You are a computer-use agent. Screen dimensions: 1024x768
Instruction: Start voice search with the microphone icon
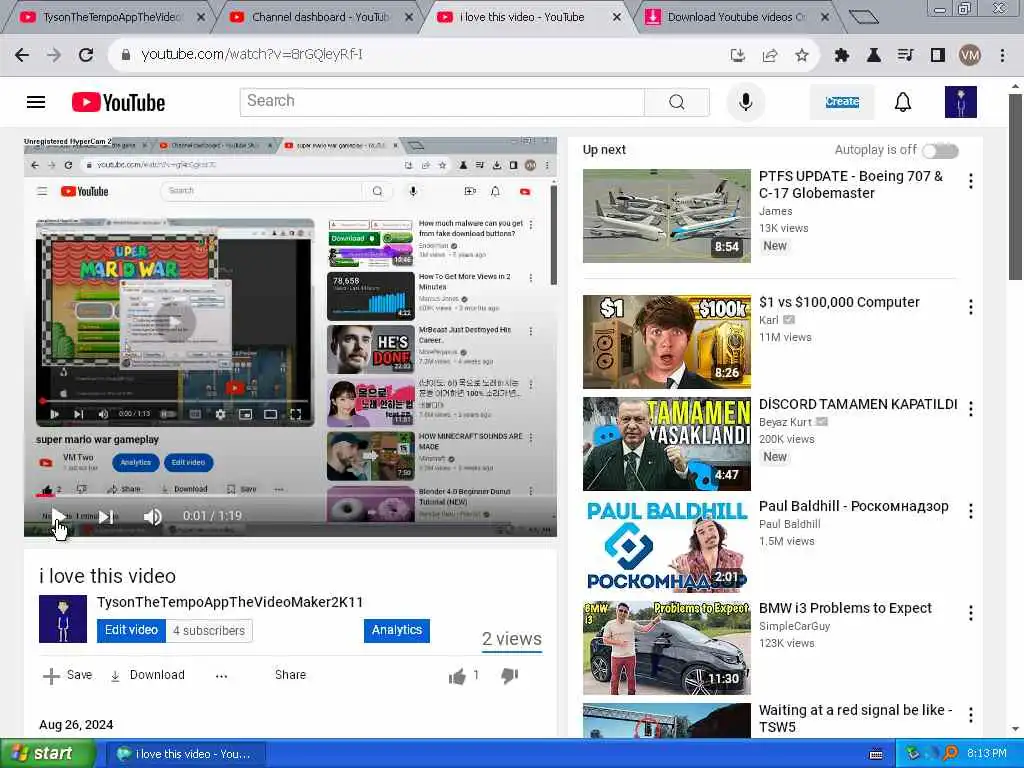pyautogui.click(x=745, y=102)
